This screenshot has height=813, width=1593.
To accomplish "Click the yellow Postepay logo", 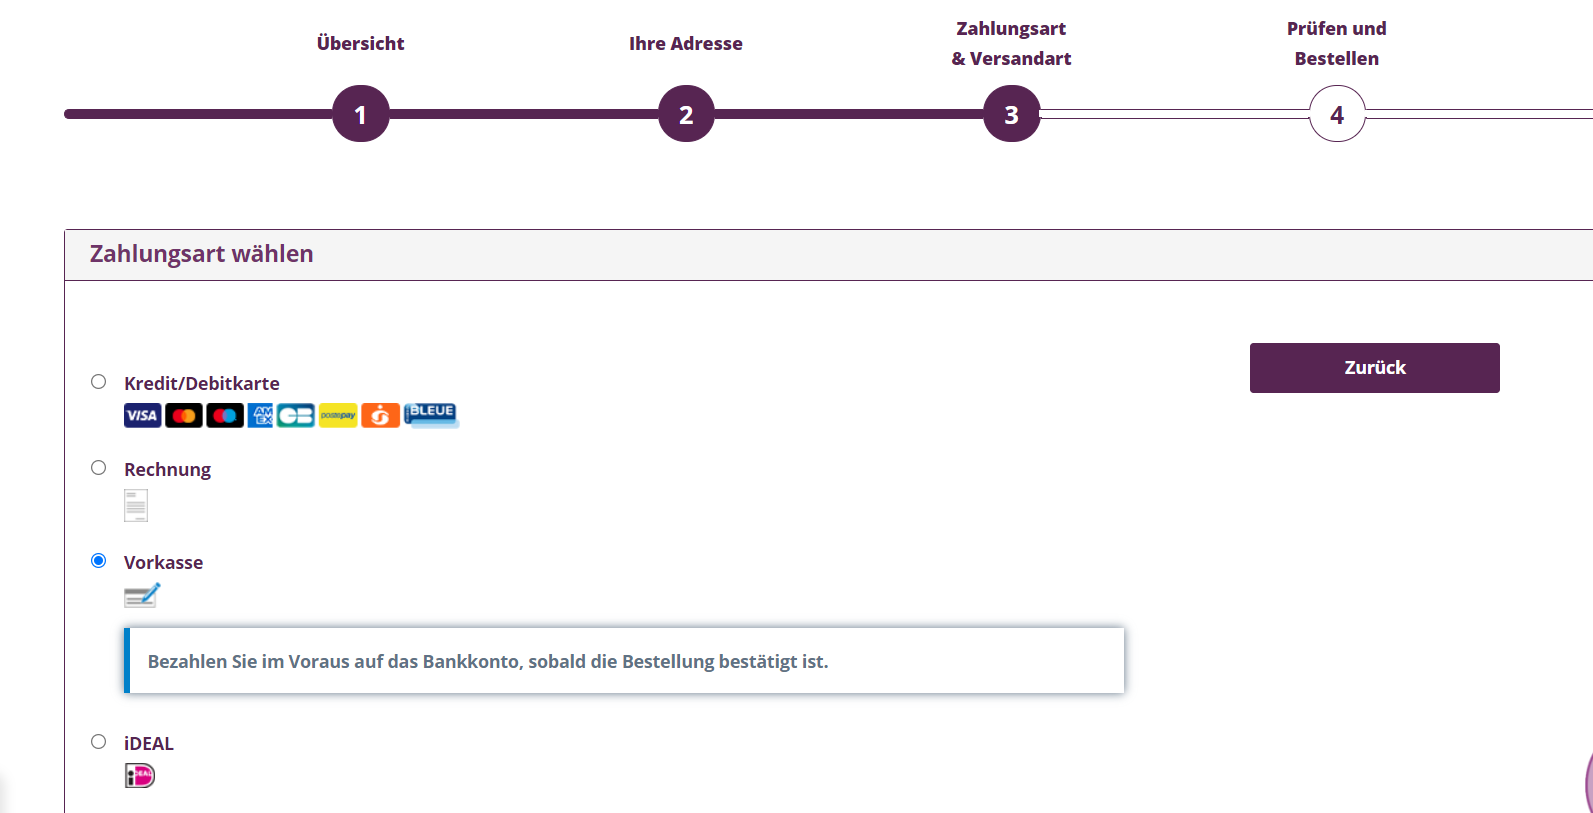I will pos(338,415).
